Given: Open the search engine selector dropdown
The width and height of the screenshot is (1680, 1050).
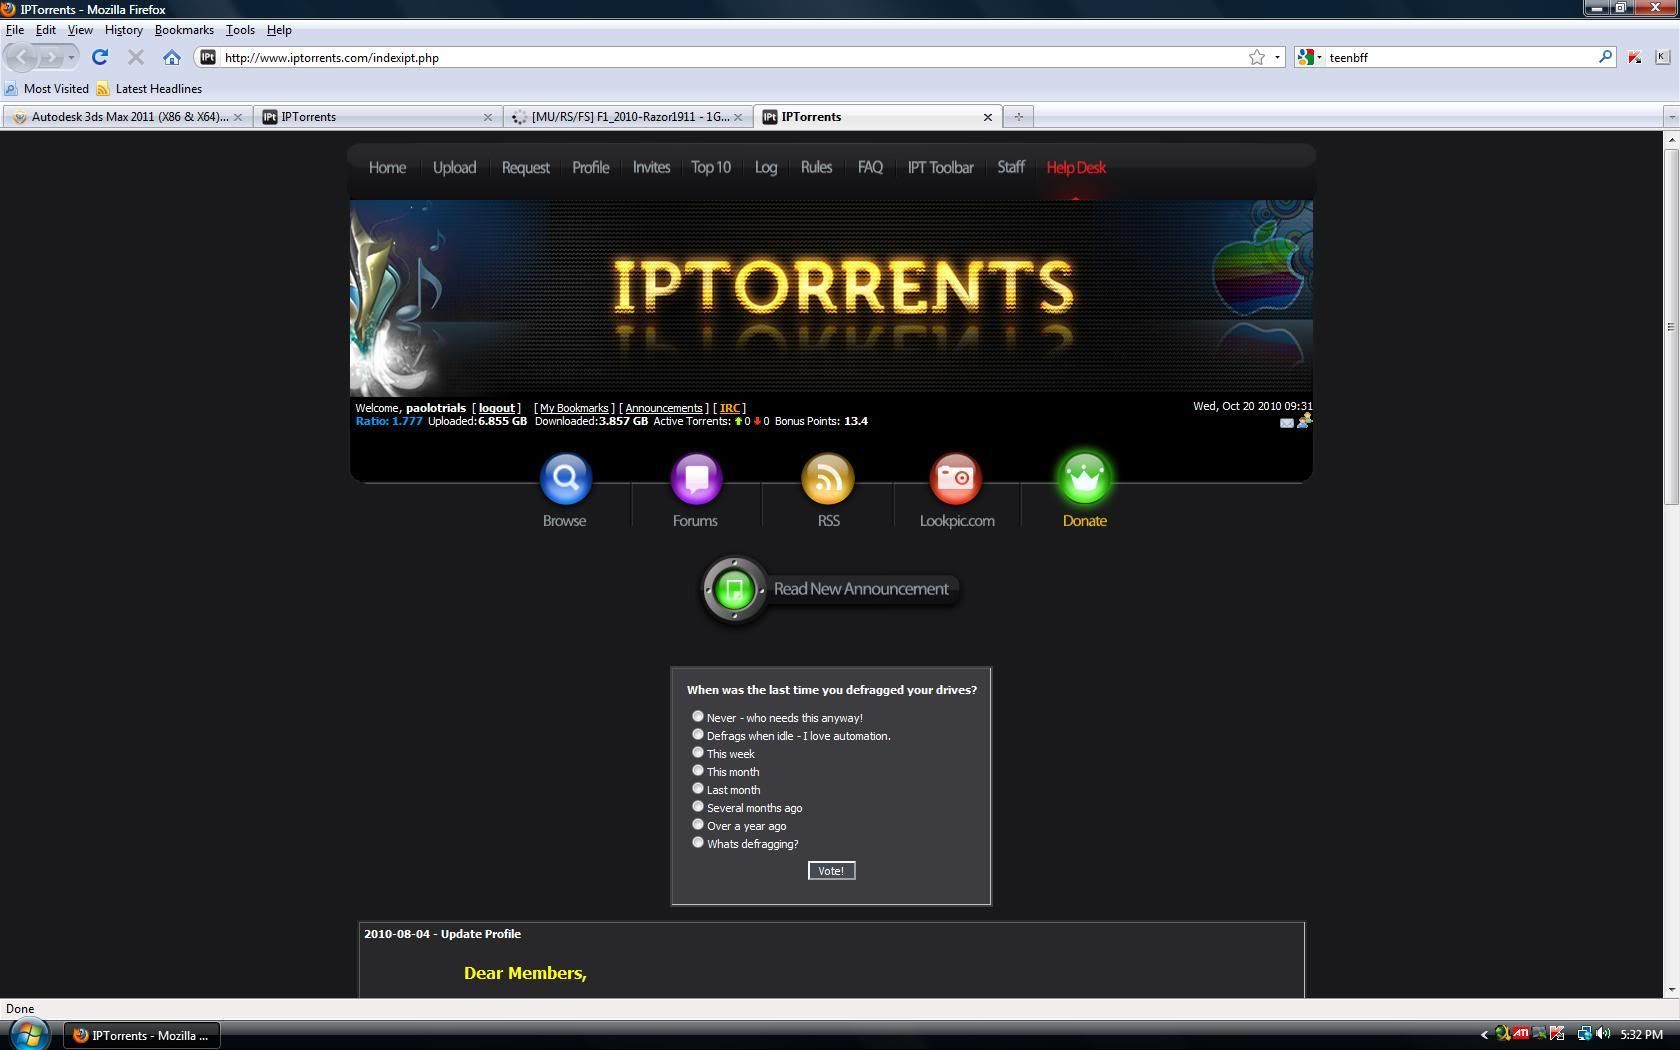Looking at the screenshot, I should click(1310, 57).
